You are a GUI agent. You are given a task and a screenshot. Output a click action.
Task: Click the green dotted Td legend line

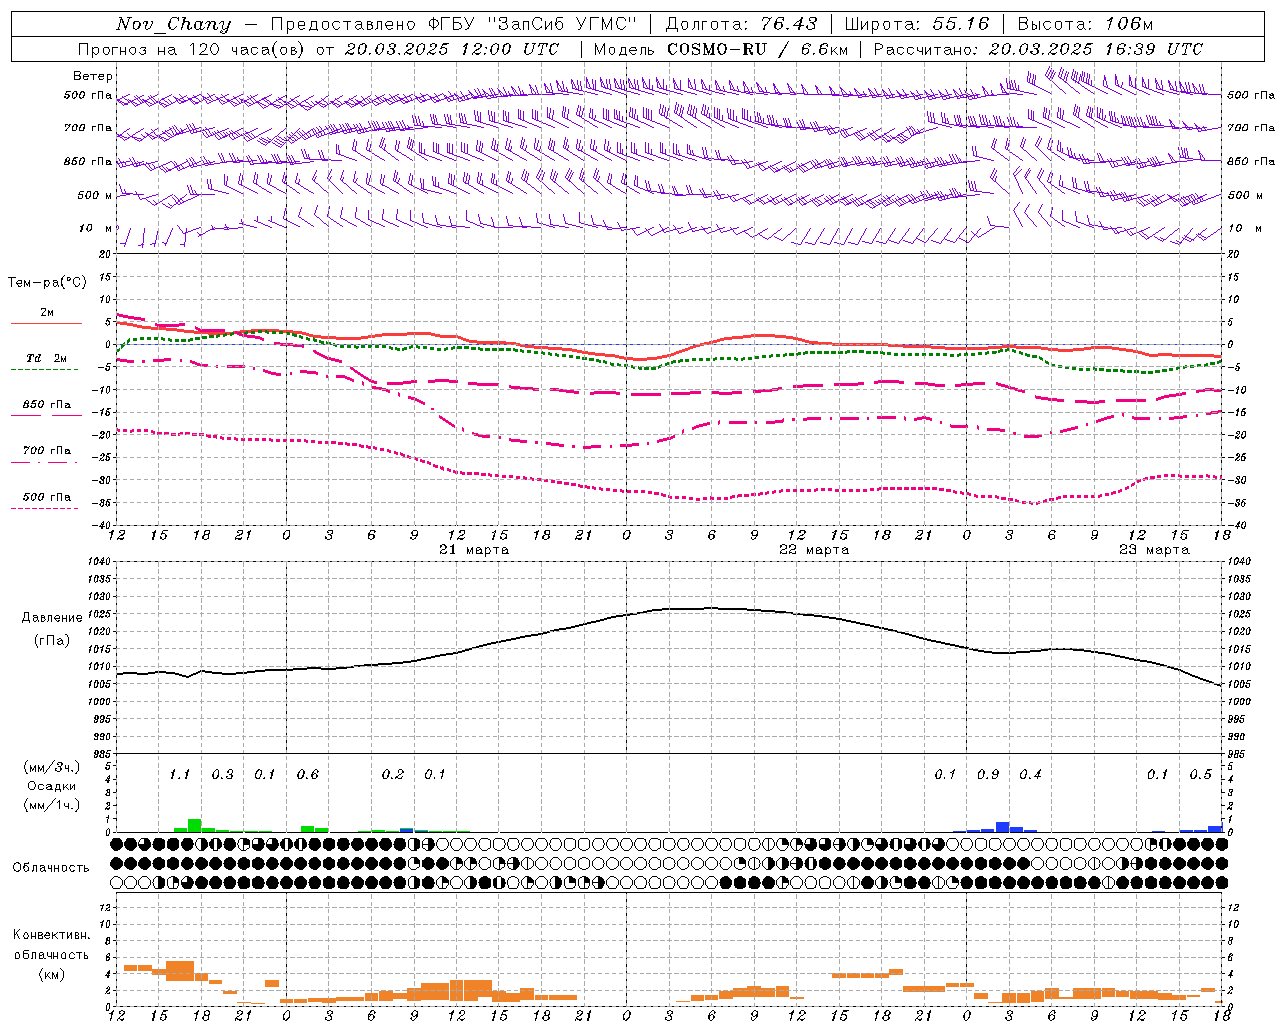point(44,369)
